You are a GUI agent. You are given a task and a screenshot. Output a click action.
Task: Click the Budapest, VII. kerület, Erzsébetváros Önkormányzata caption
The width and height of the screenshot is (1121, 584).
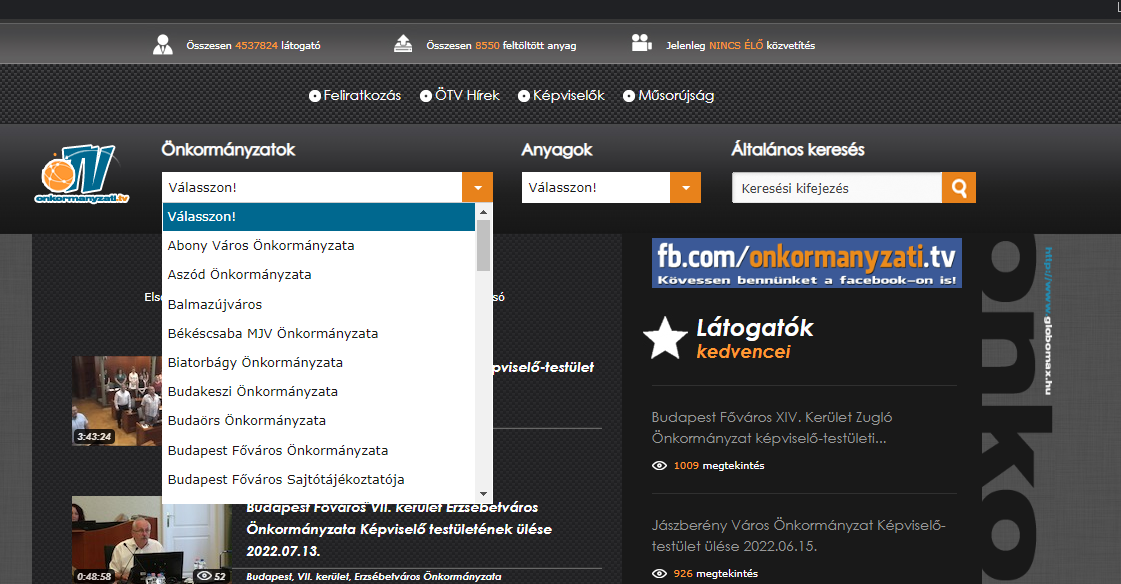[x=374, y=576]
